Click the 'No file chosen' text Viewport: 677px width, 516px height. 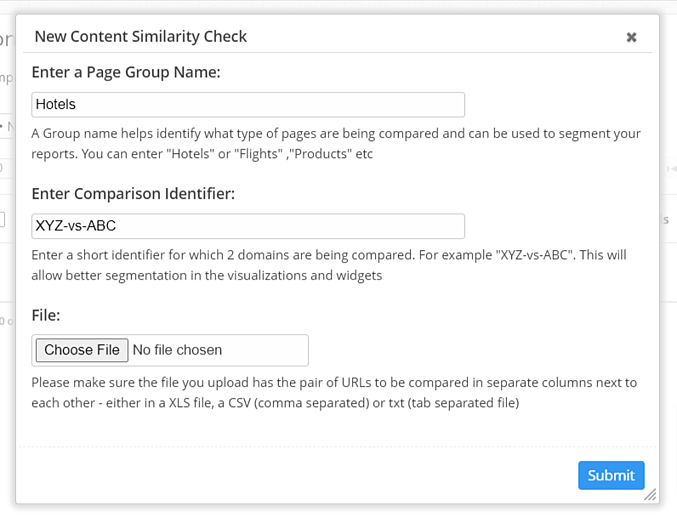[x=177, y=350]
